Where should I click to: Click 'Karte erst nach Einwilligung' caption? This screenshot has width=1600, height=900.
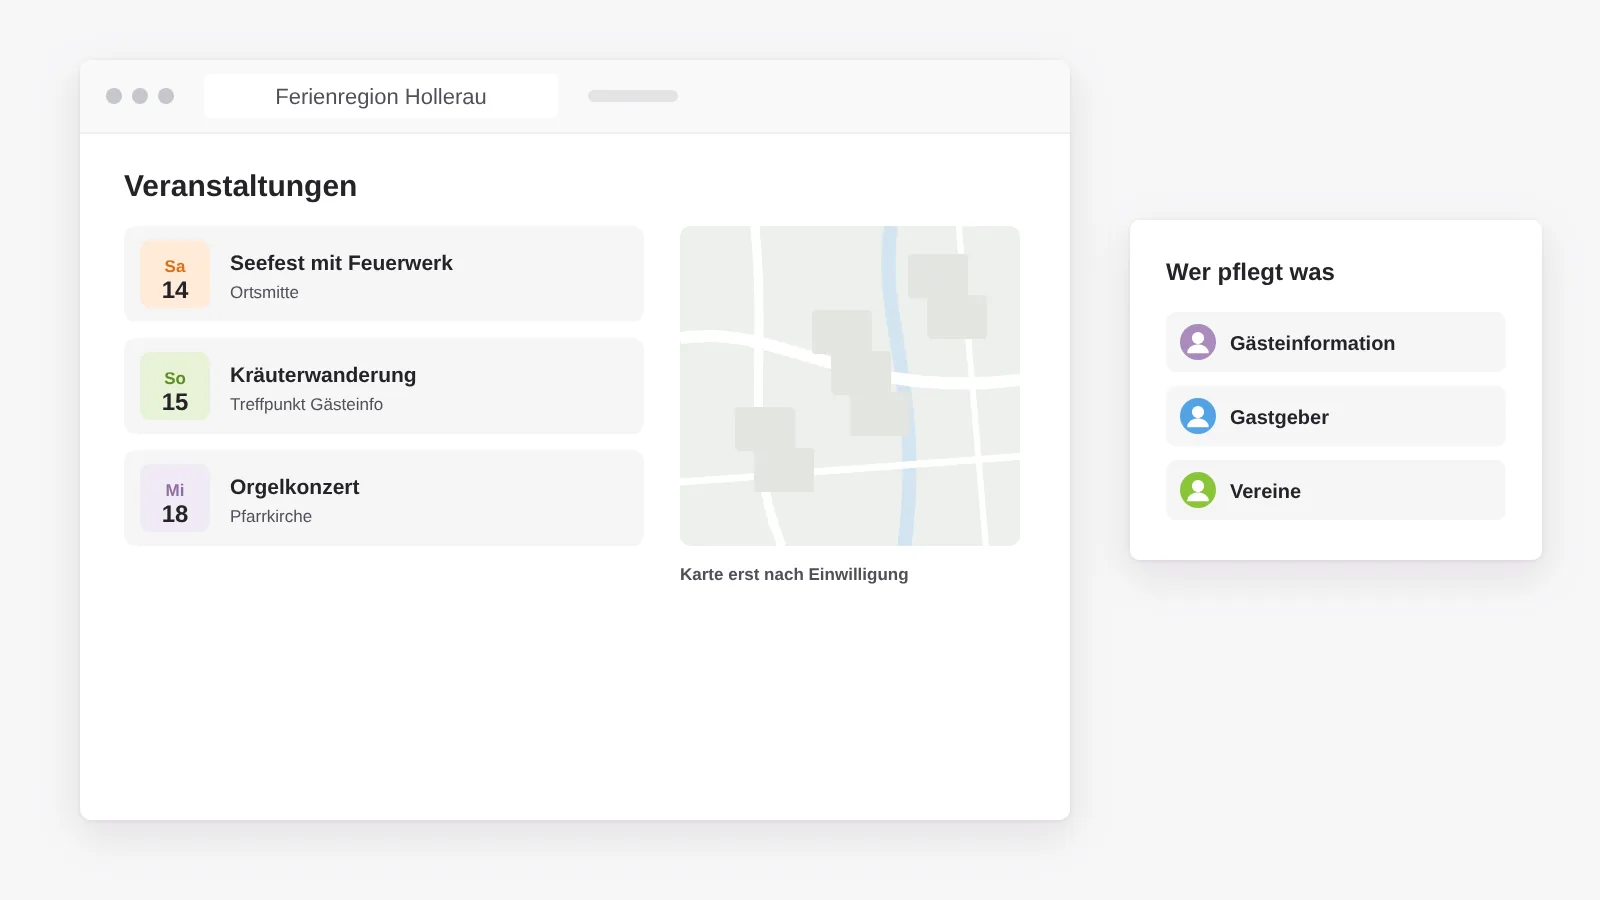pyautogui.click(x=794, y=574)
